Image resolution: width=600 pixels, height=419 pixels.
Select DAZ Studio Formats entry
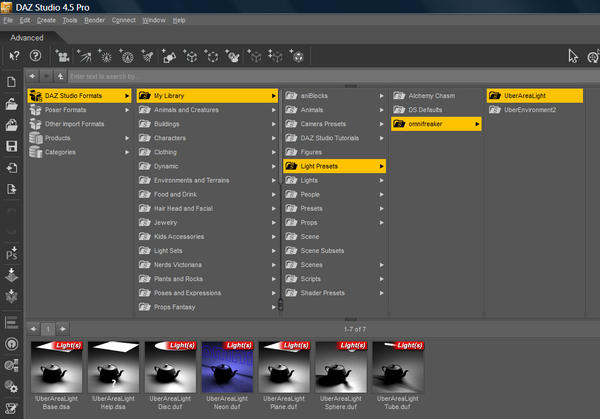click(x=80, y=96)
